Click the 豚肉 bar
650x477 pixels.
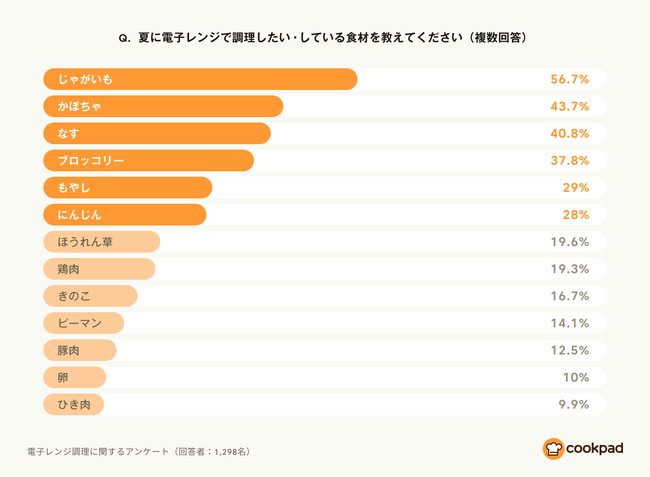(x=80, y=350)
